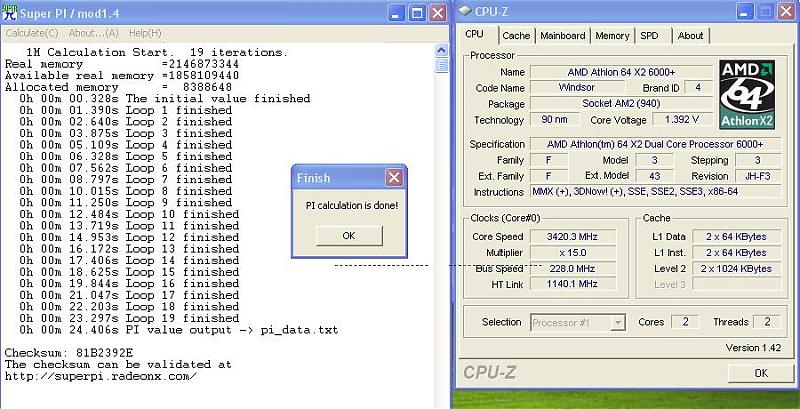This screenshot has width=800, height=409.
Task: Close the Super PI window
Action: [x=438, y=13]
